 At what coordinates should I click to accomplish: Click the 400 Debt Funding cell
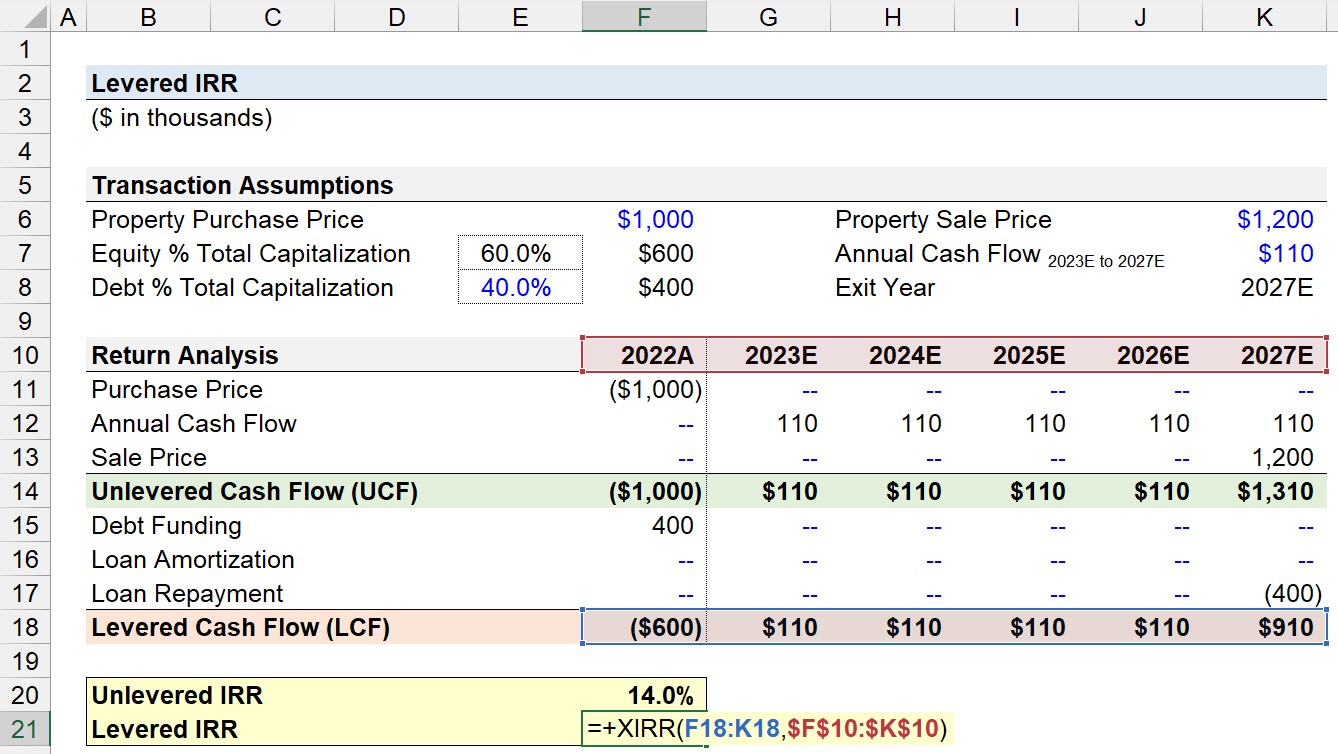[x=671, y=526]
